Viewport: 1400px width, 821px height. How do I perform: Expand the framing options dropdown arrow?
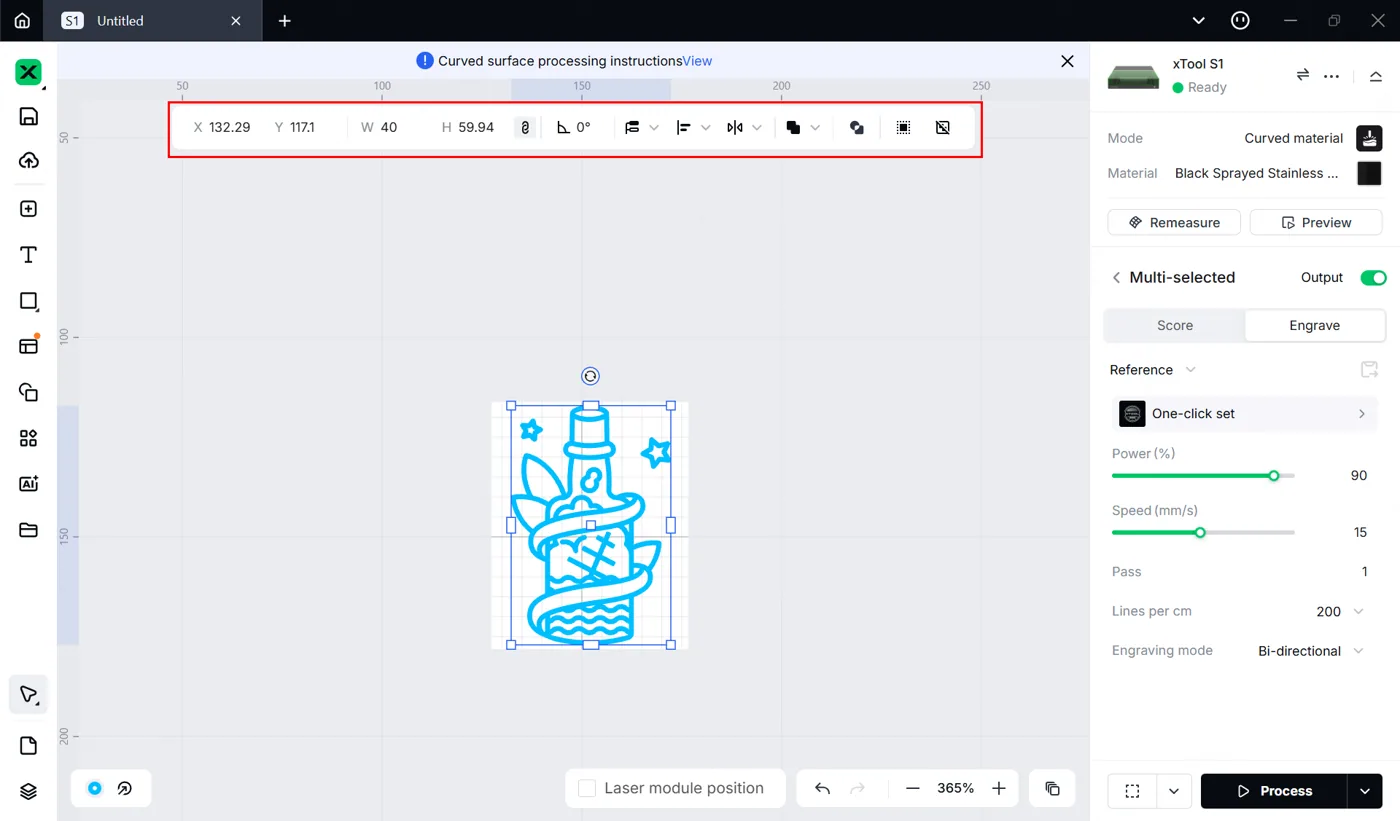point(1173,791)
